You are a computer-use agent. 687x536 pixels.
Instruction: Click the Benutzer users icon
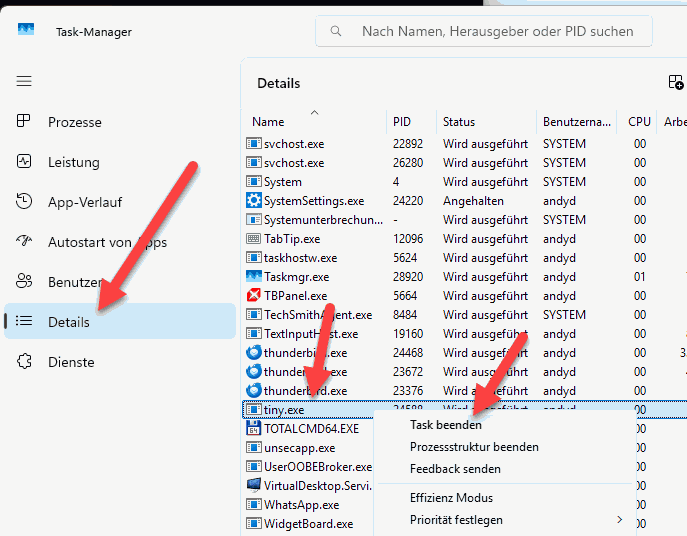(x=24, y=280)
